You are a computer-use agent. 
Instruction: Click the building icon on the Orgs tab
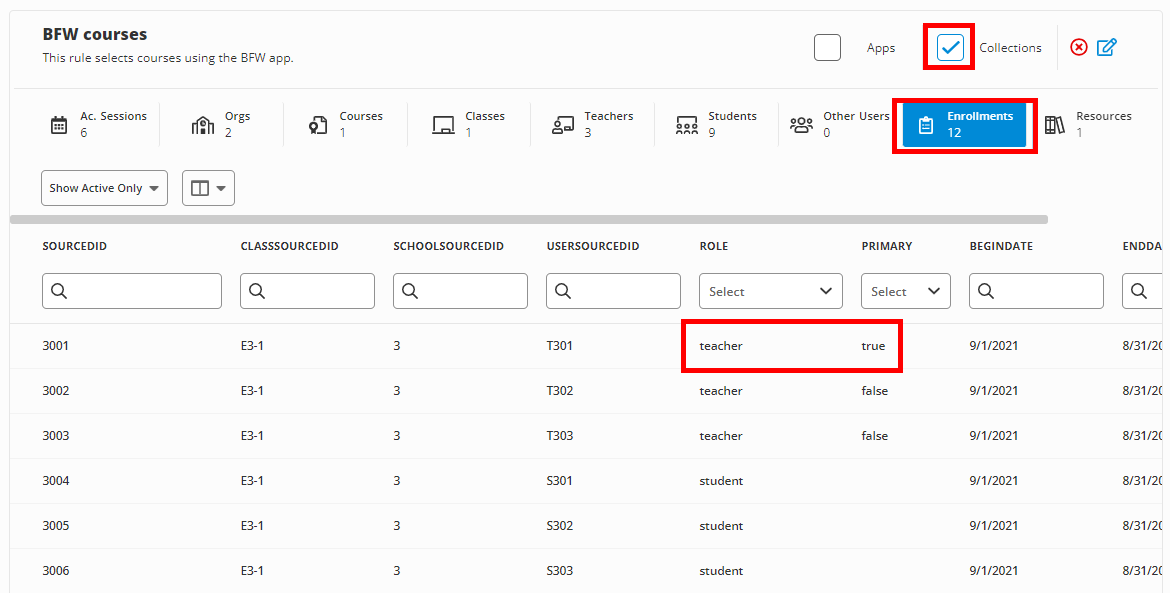coord(202,123)
